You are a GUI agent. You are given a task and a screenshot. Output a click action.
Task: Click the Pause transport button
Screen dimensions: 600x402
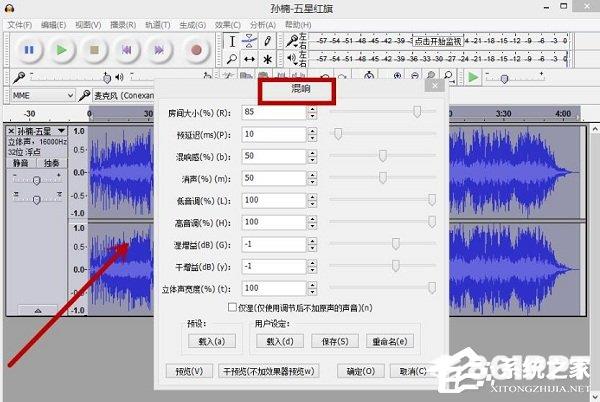[x=29, y=50]
